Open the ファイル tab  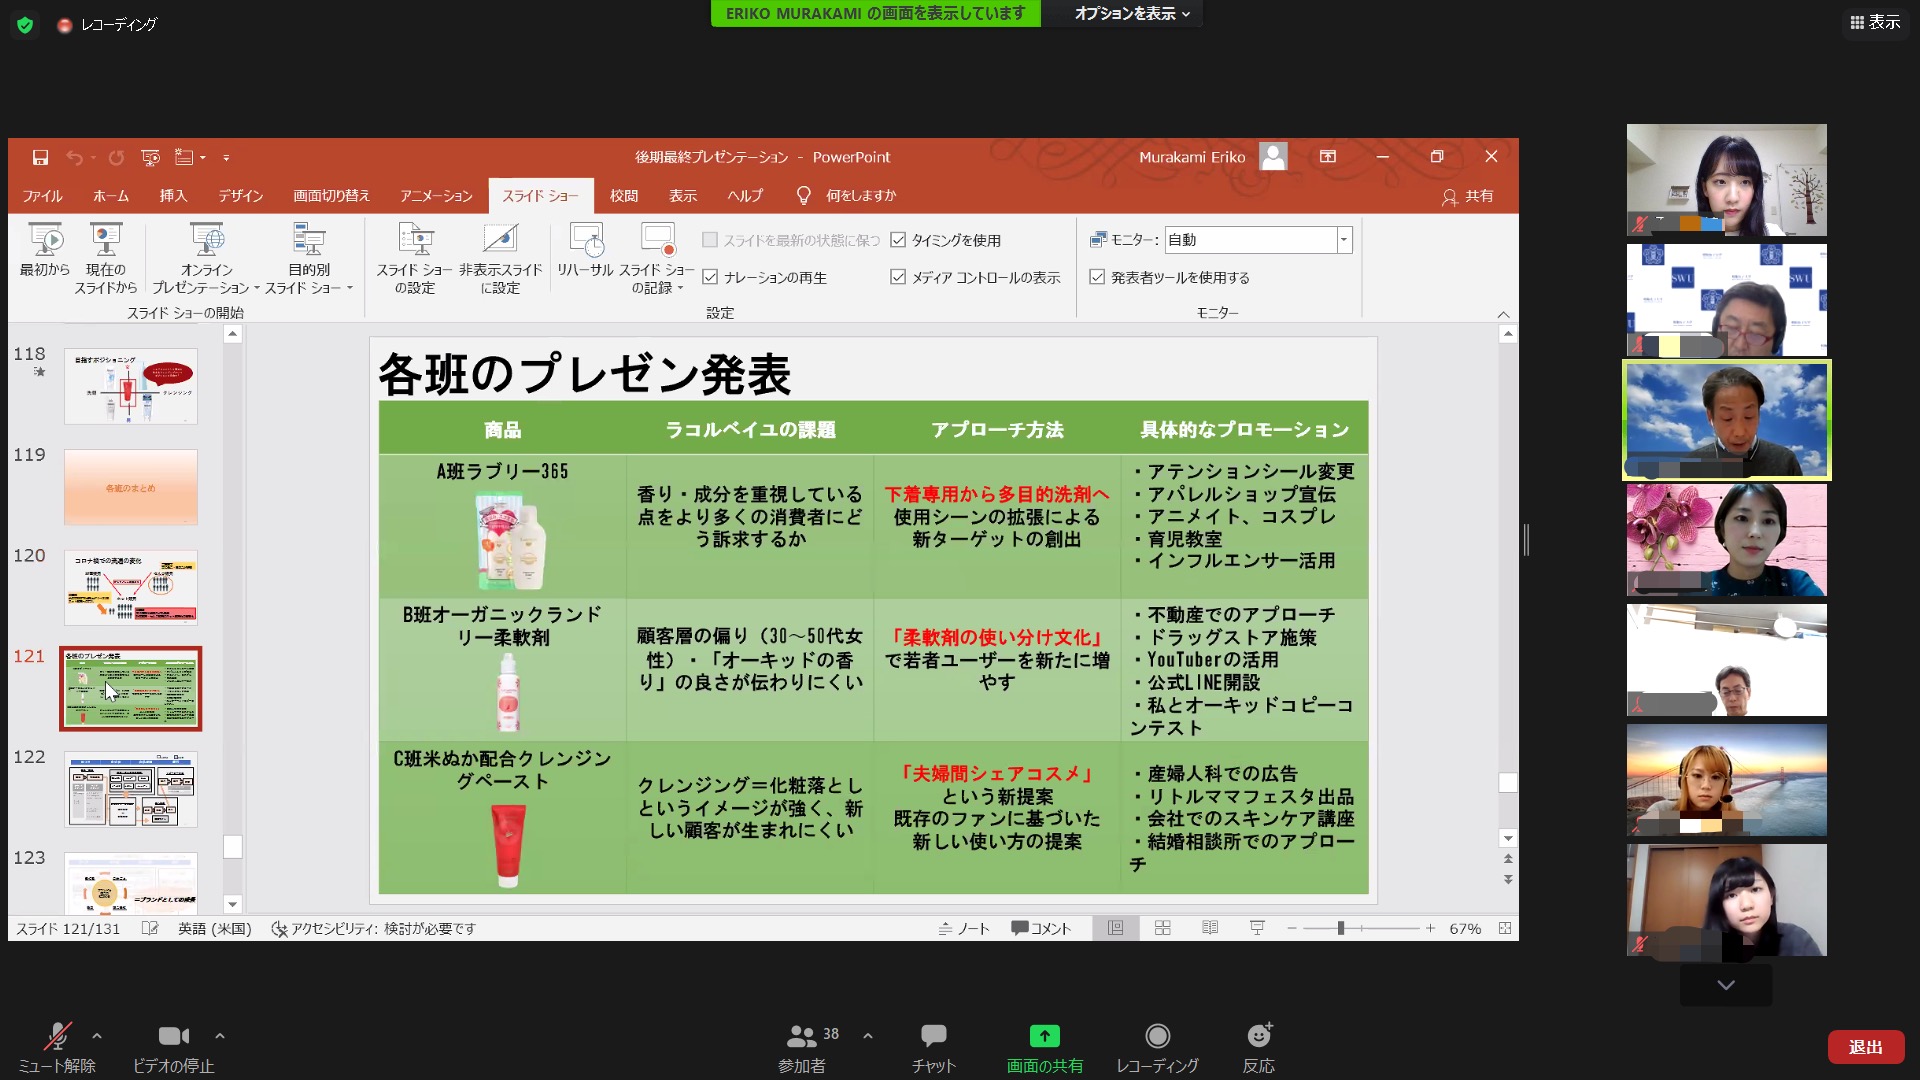coord(43,196)
